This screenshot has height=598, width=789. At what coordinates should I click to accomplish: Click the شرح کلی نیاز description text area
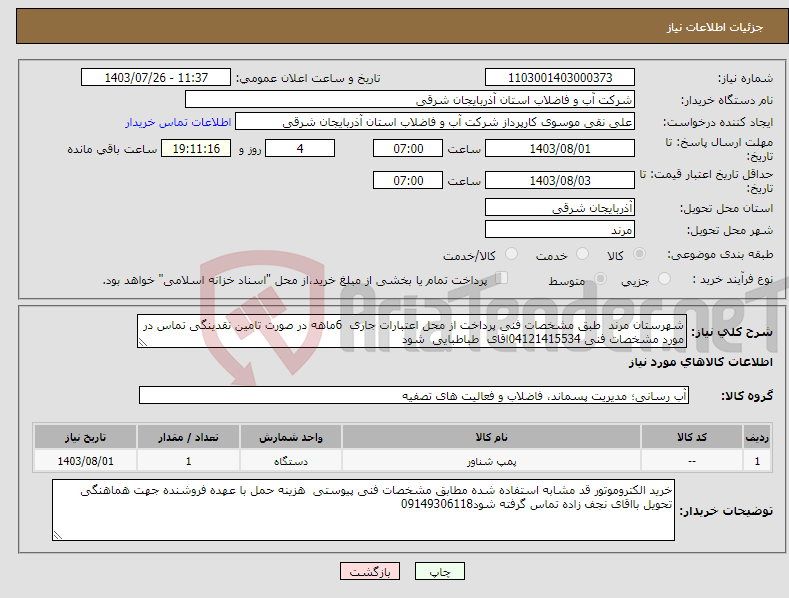412,331
